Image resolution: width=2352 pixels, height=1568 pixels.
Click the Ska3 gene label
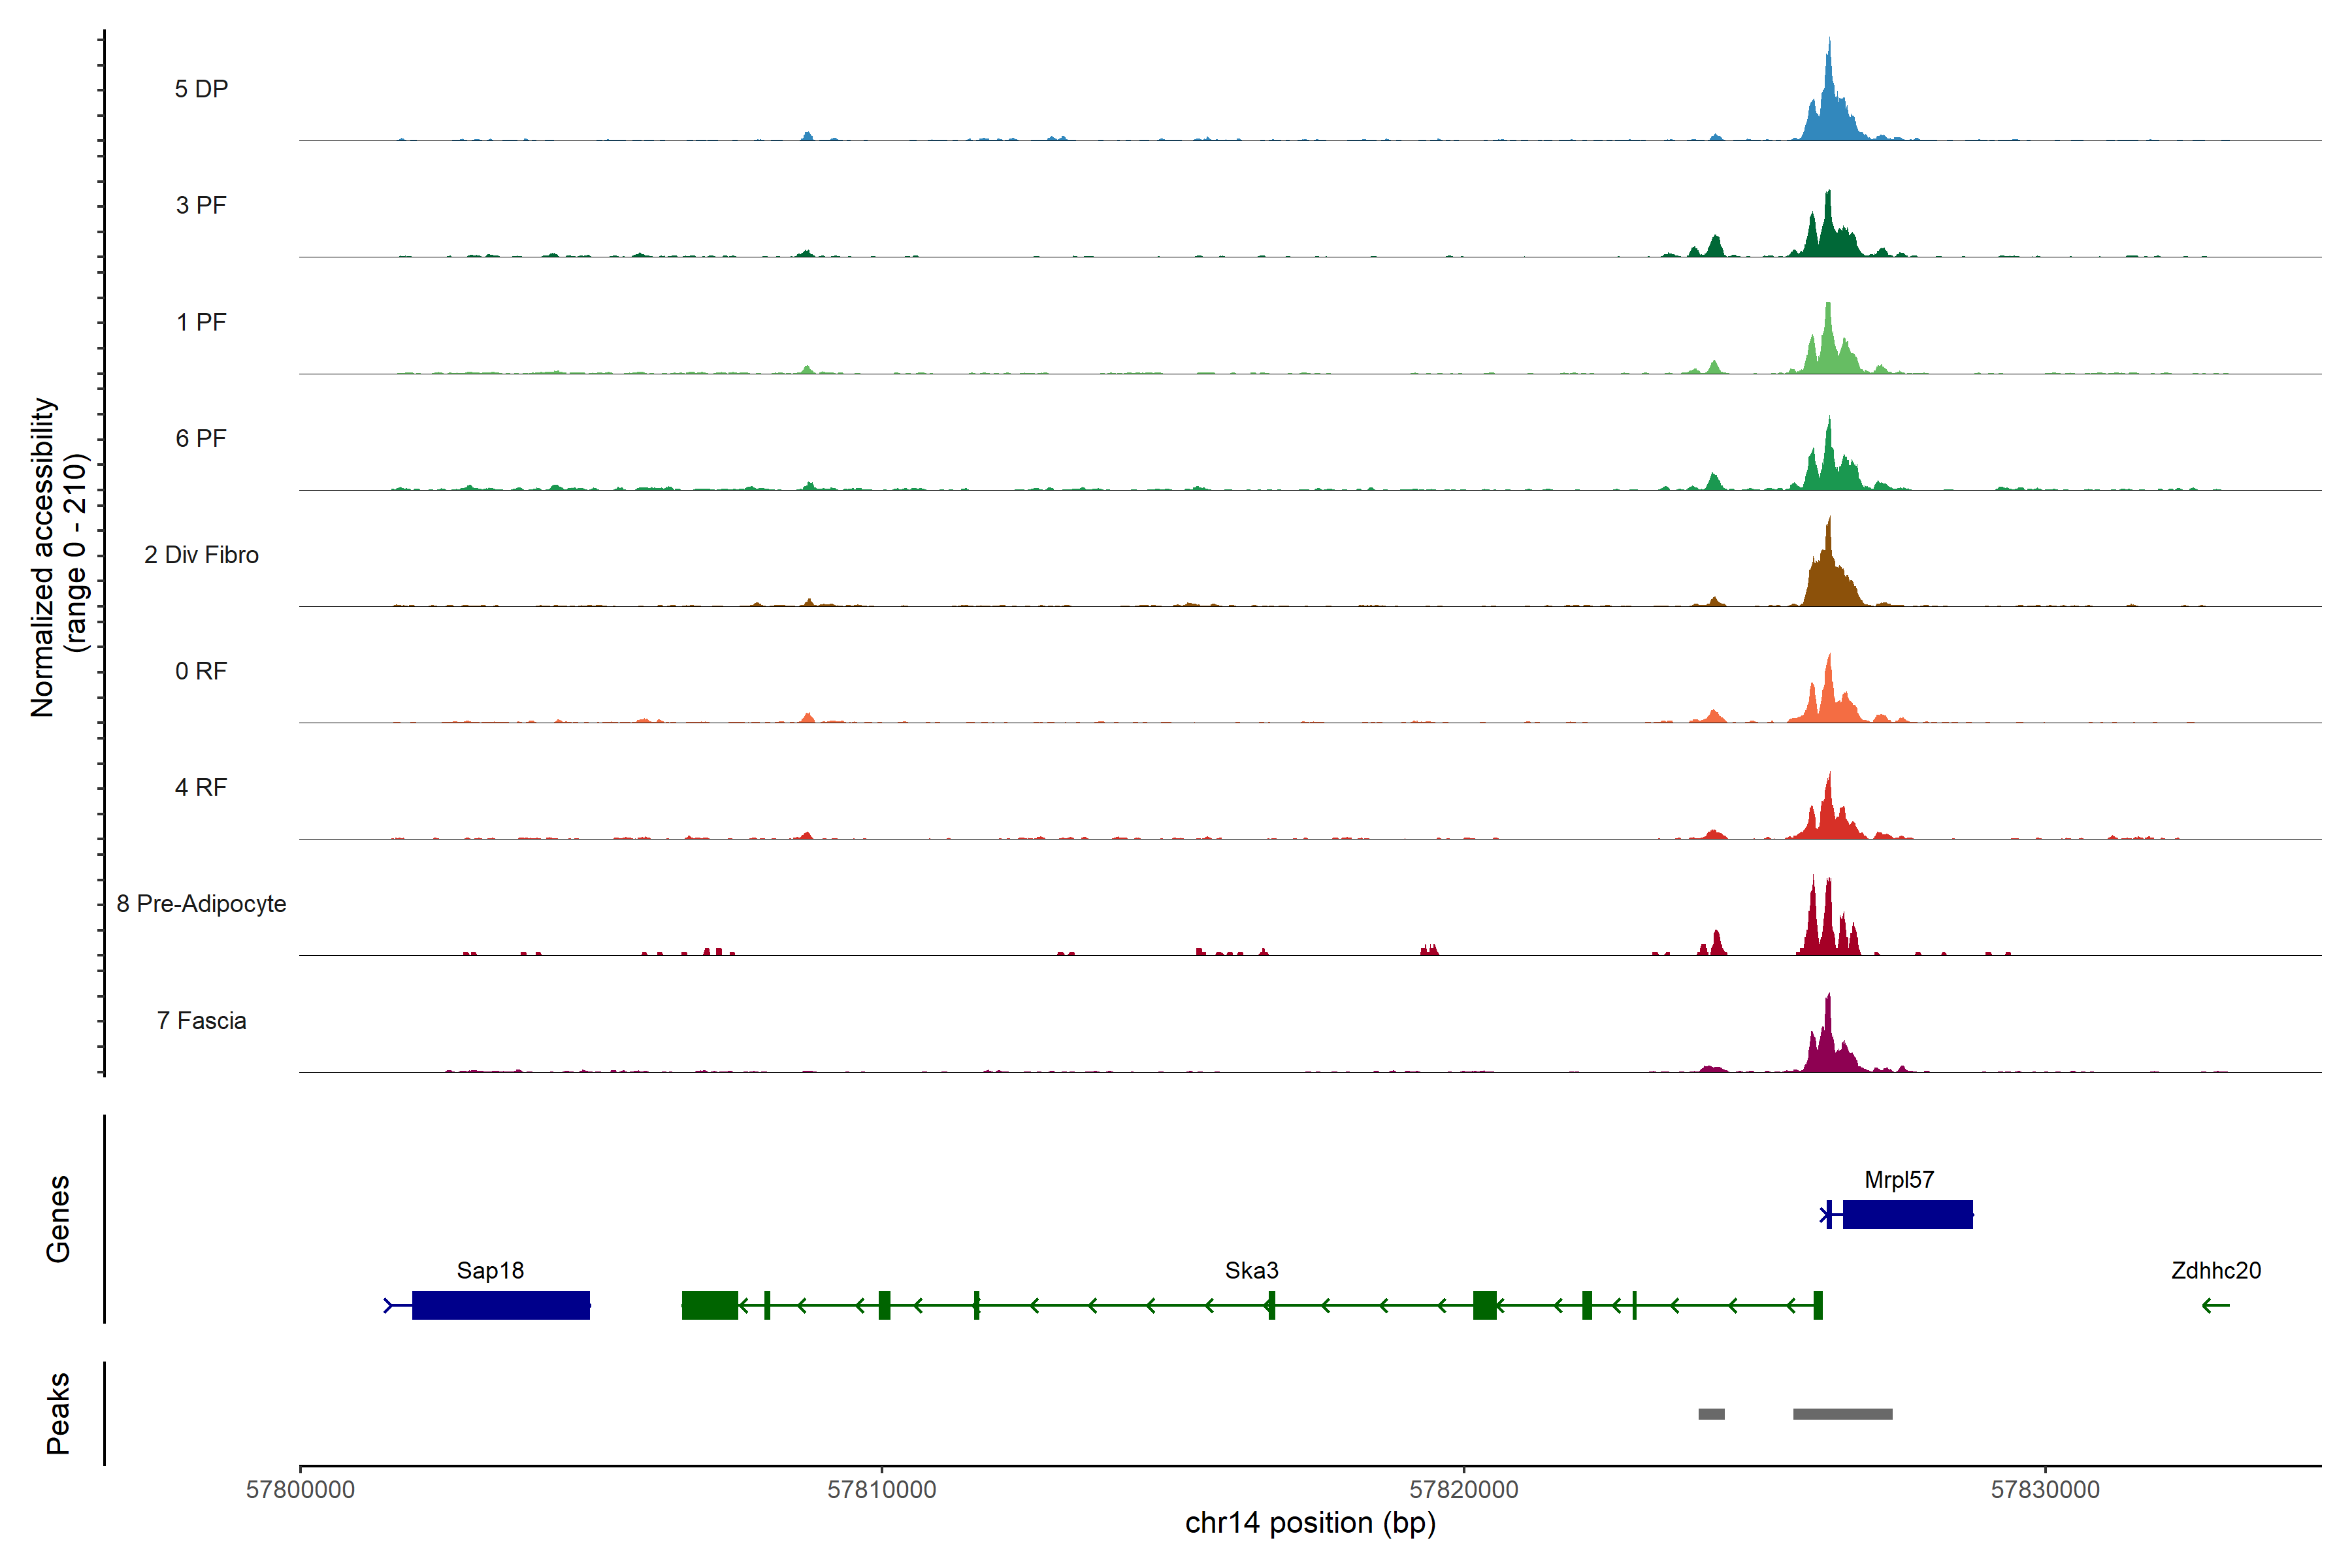click(x=1251, y=1271)
